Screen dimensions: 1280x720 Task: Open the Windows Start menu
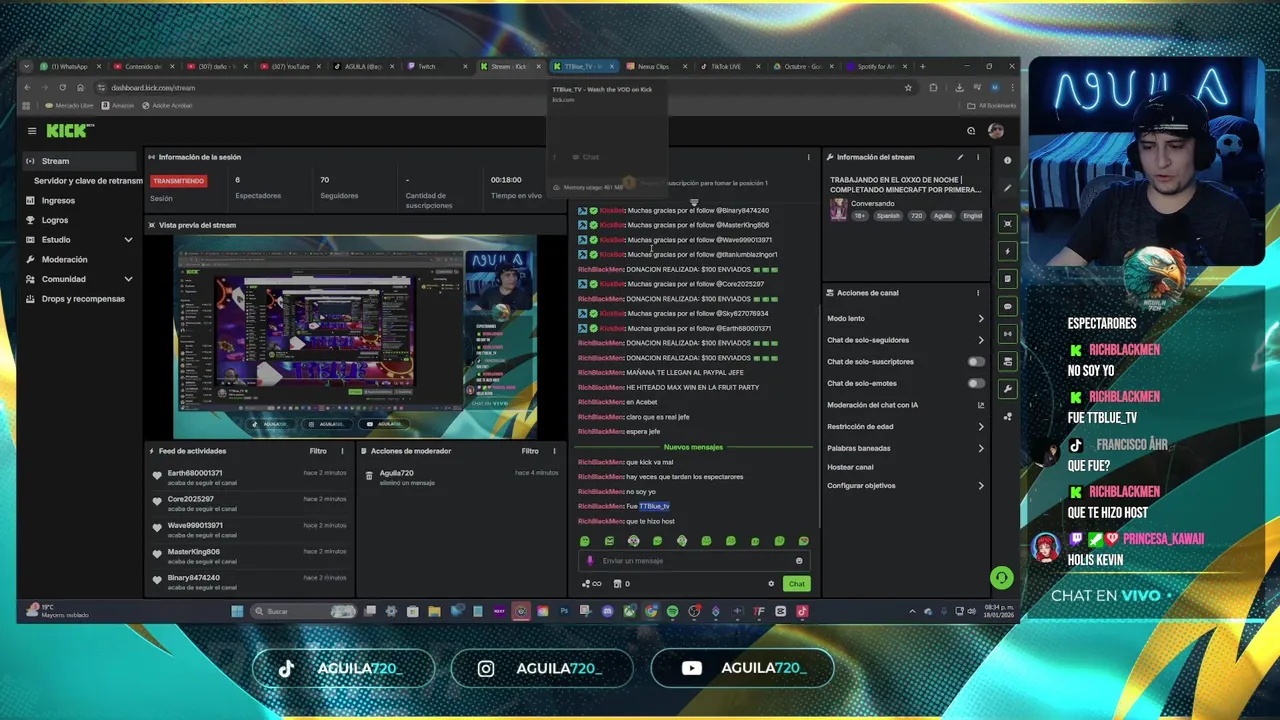click(x=237, y=611)
